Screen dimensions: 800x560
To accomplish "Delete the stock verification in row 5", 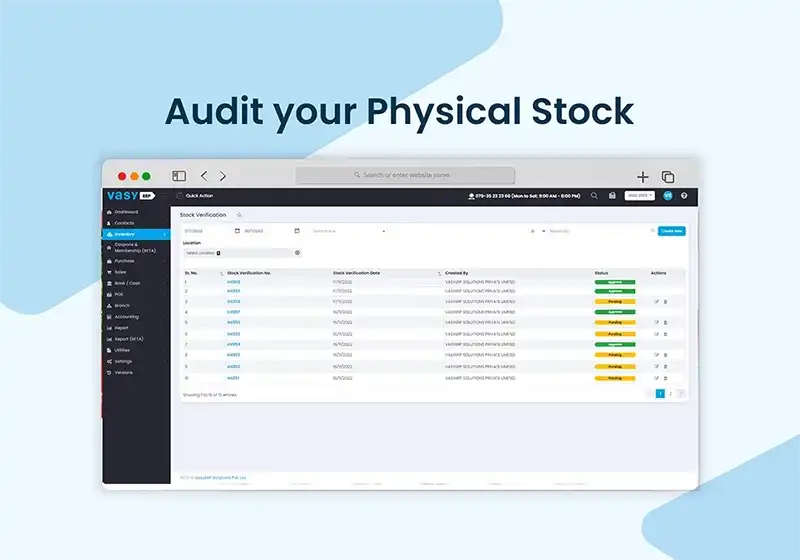I will tap(665, 323).
